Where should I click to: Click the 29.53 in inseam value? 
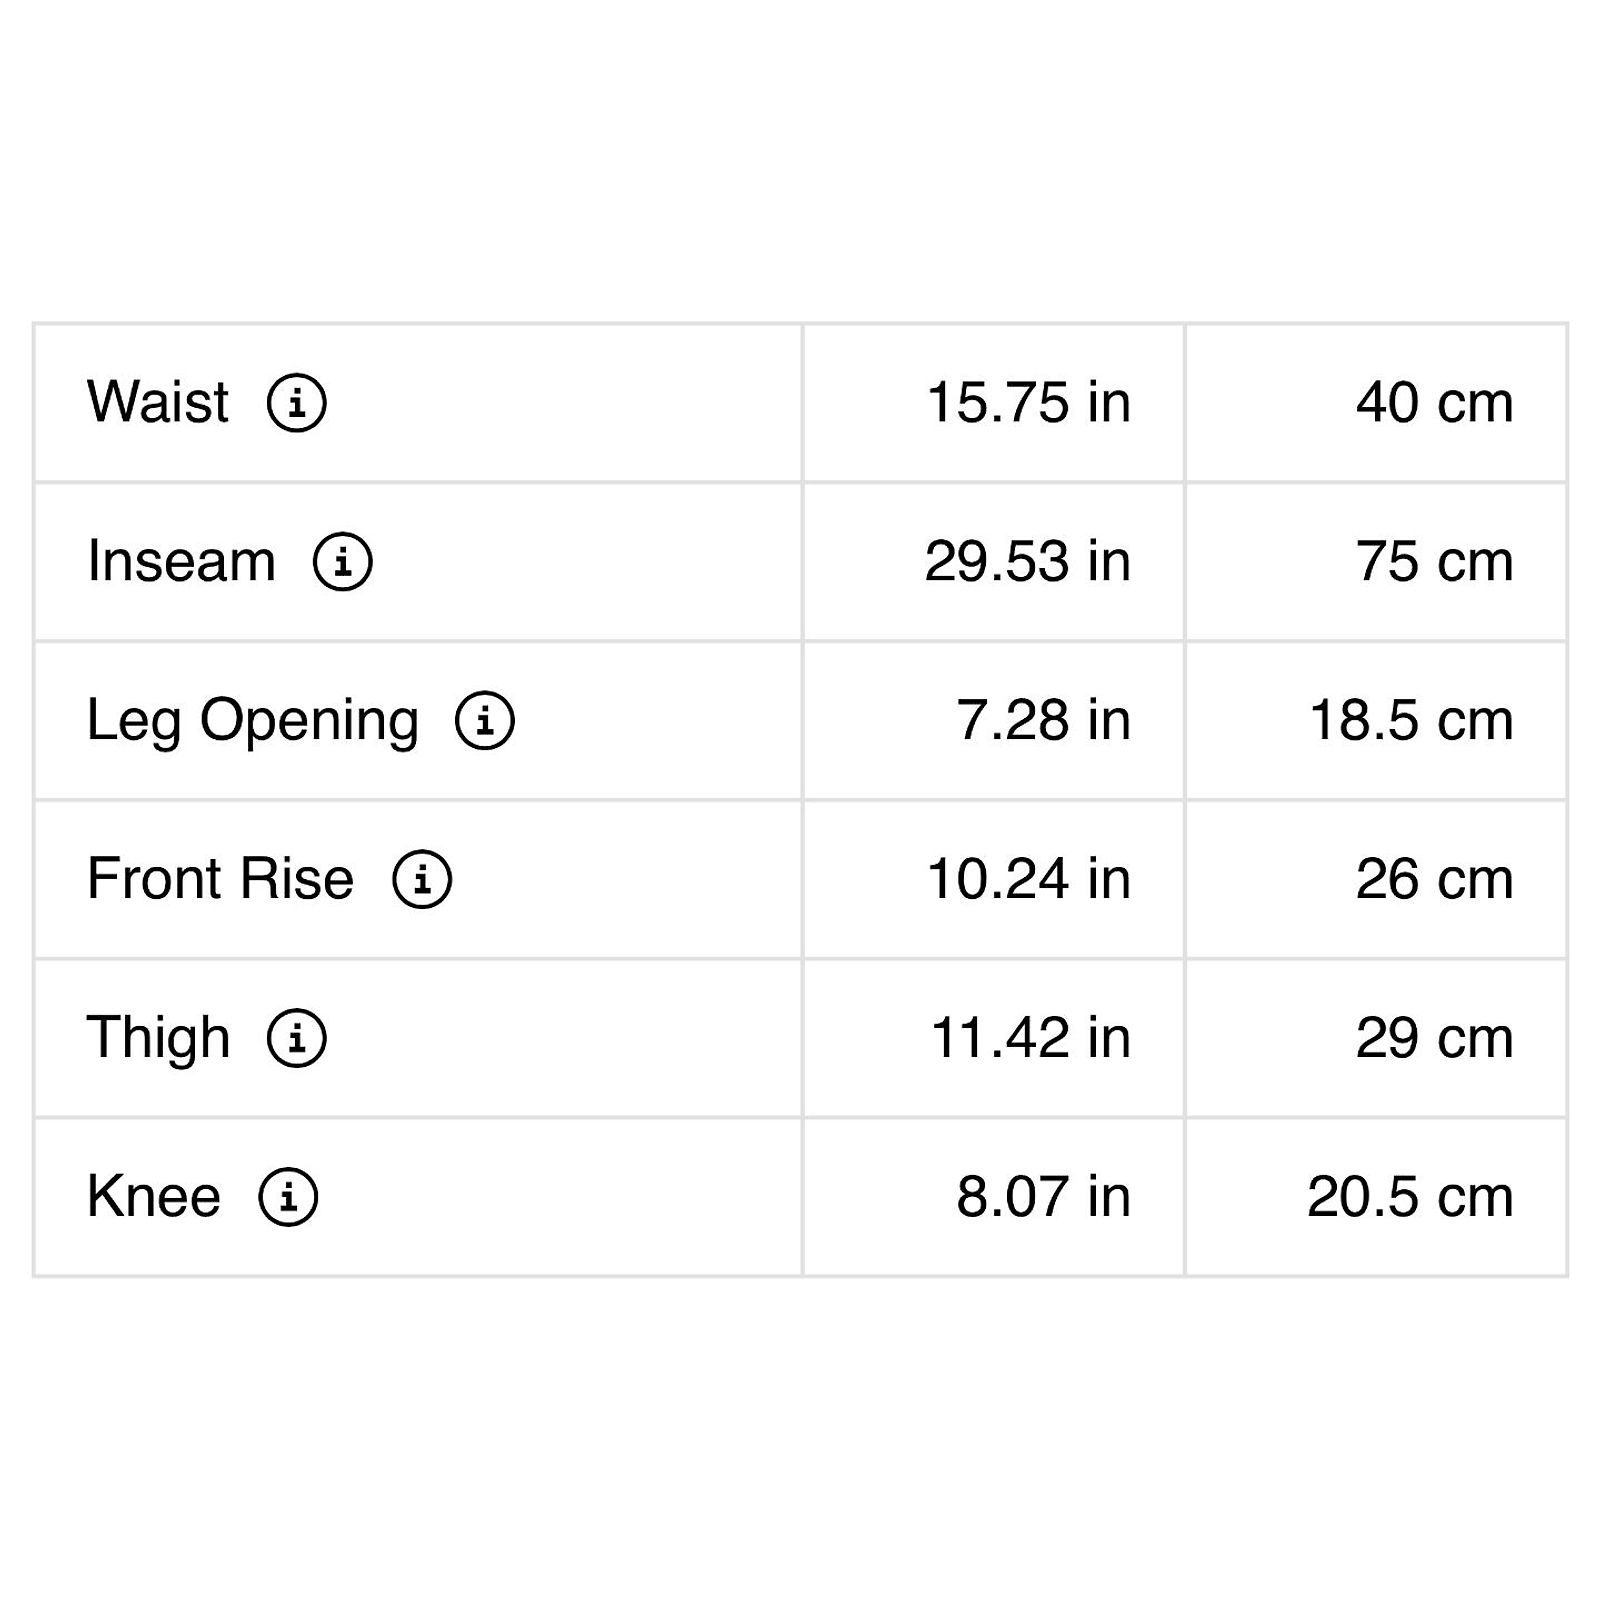coord(1028,561)
